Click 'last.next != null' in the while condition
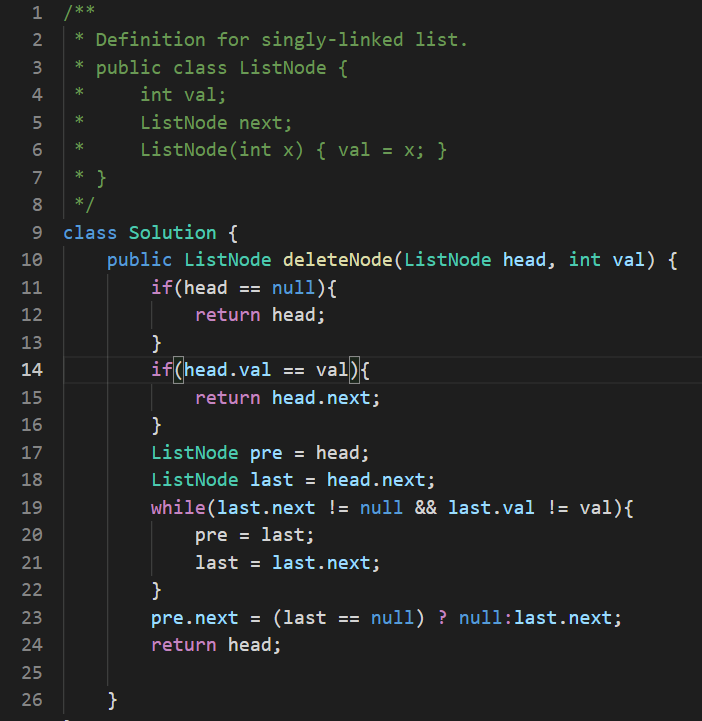 coord(310,508)
